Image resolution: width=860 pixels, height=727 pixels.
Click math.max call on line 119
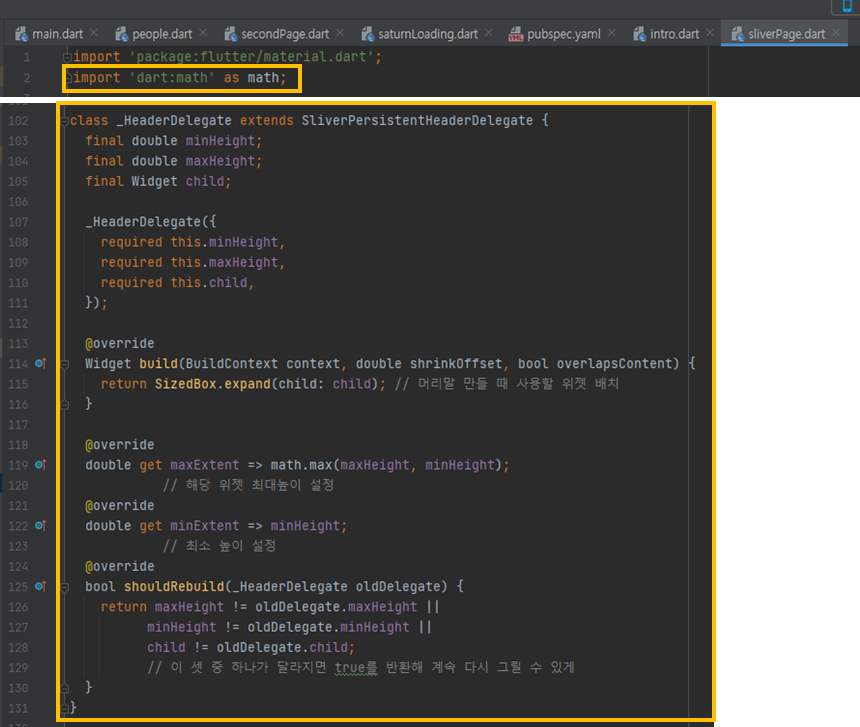tap(301, 465)
